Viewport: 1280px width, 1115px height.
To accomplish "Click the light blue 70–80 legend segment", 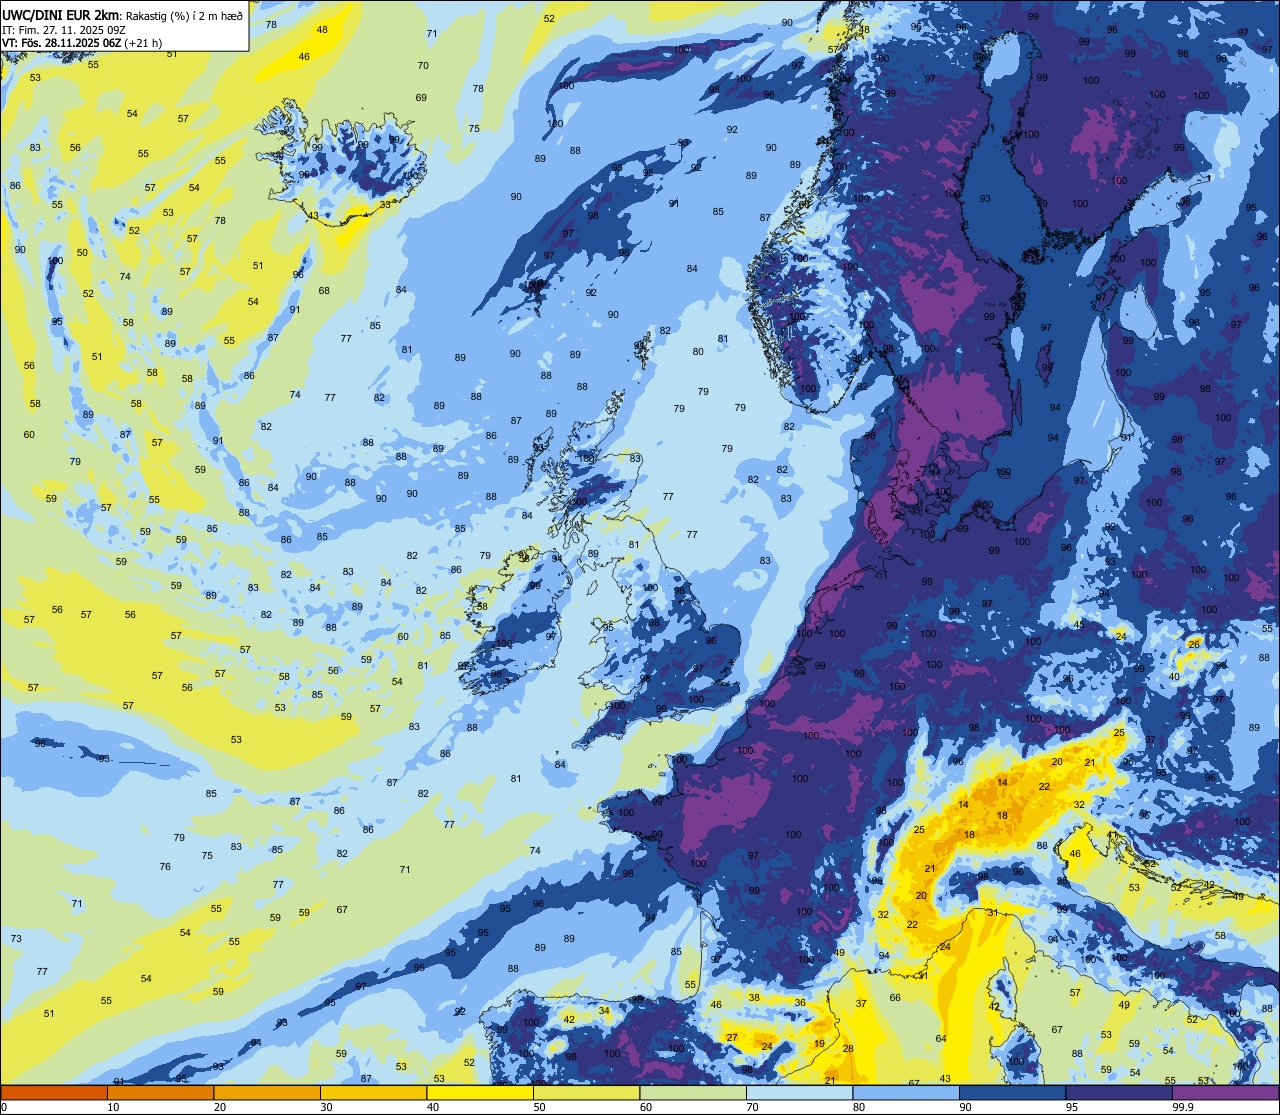I will [799, 1092].
